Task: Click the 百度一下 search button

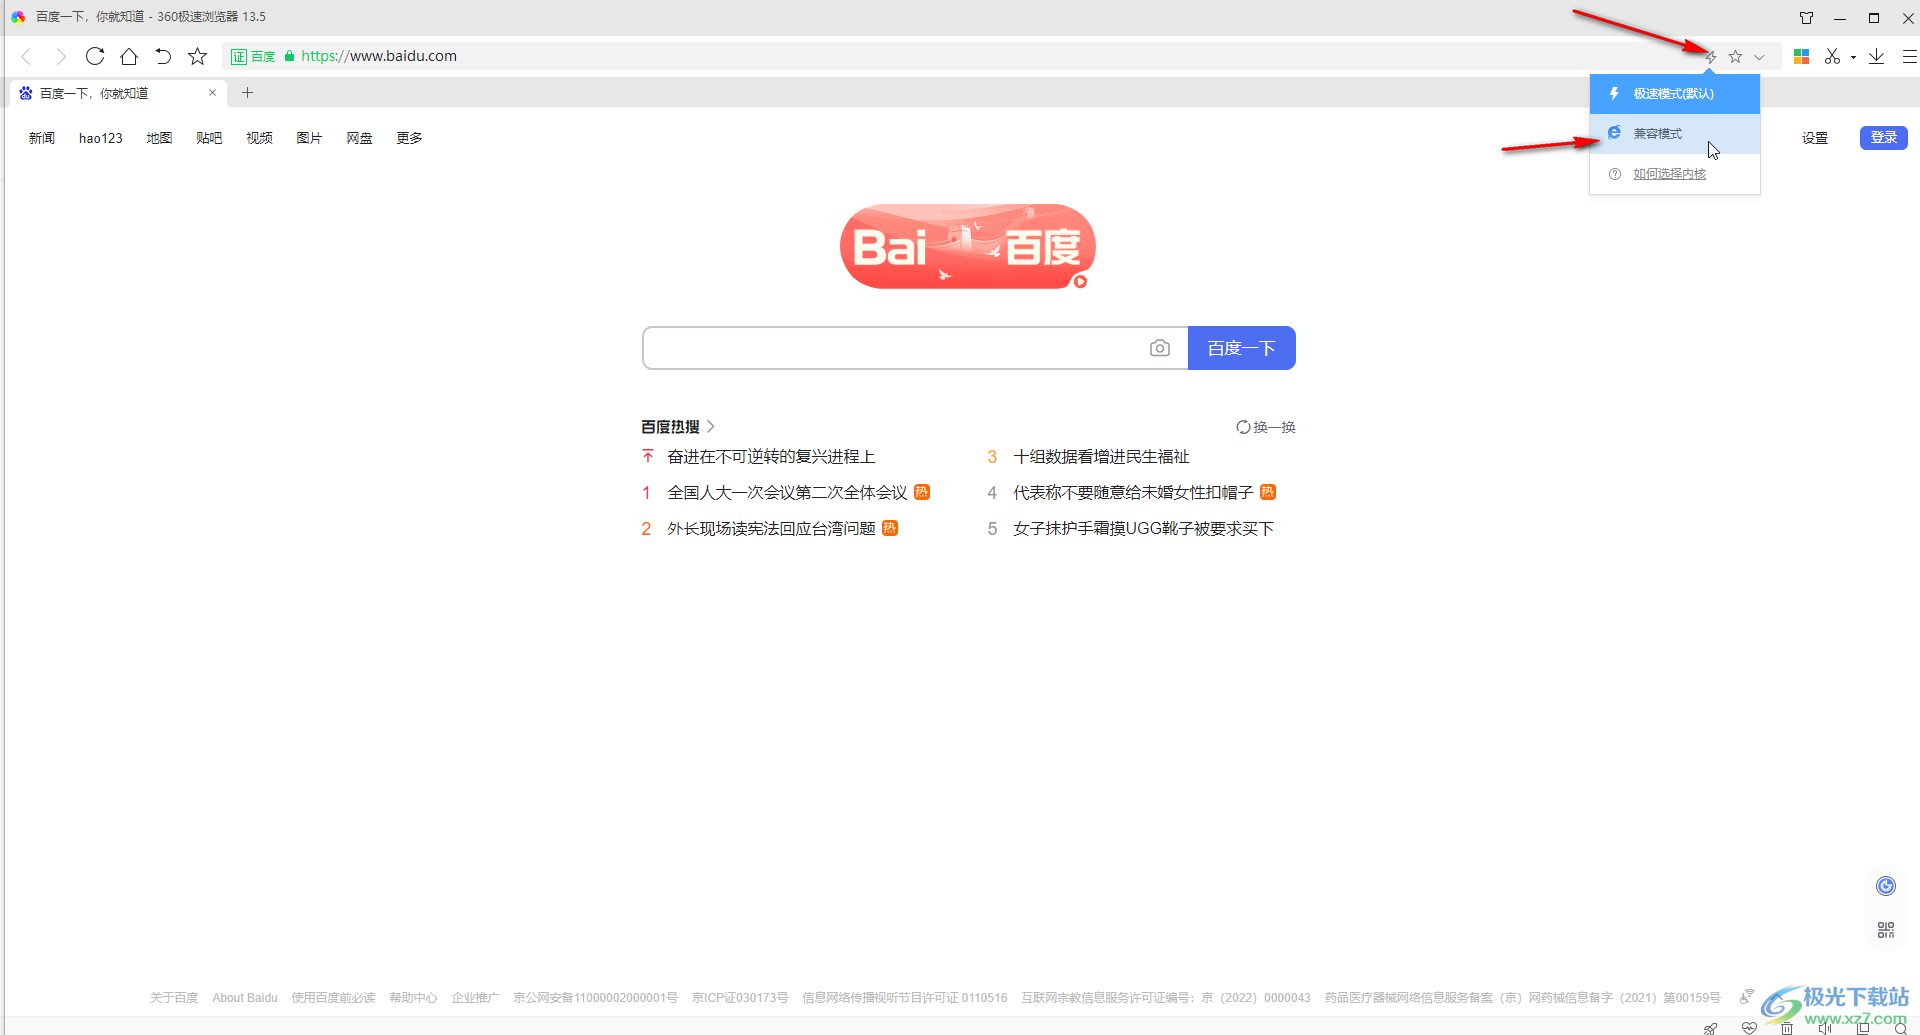Action: coord(1242,348)
